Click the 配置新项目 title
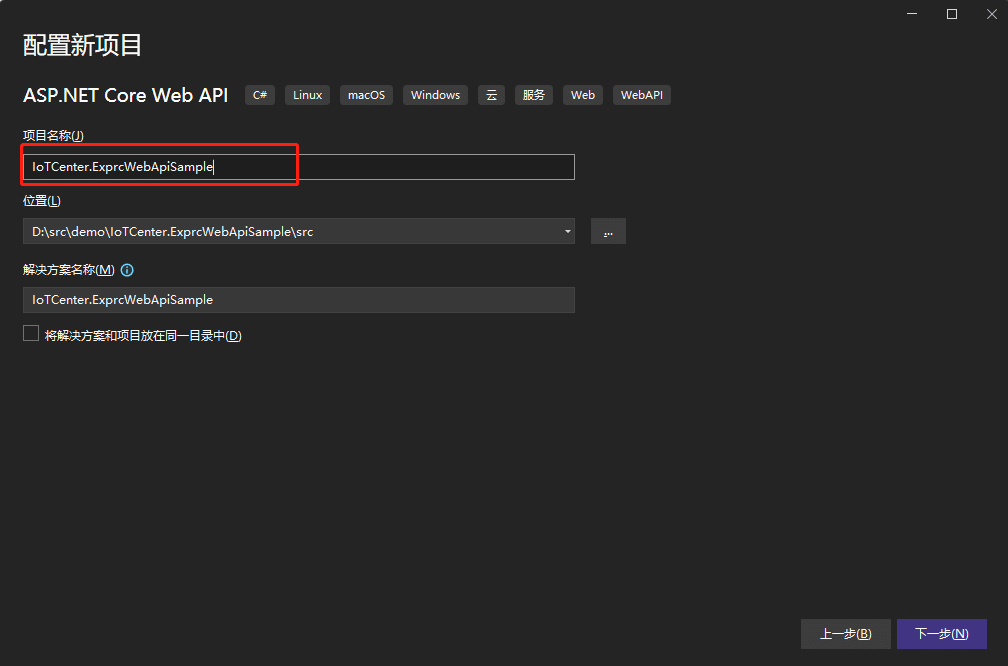 tap(82, 45)
